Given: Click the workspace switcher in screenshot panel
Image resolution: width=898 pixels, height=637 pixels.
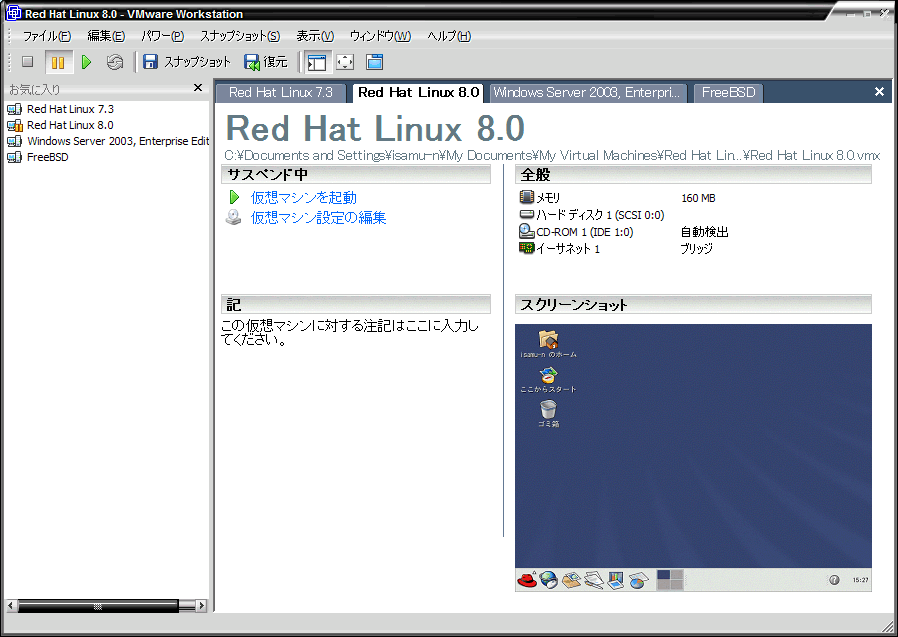Looking at the screenshot, I should pos(669,580).
